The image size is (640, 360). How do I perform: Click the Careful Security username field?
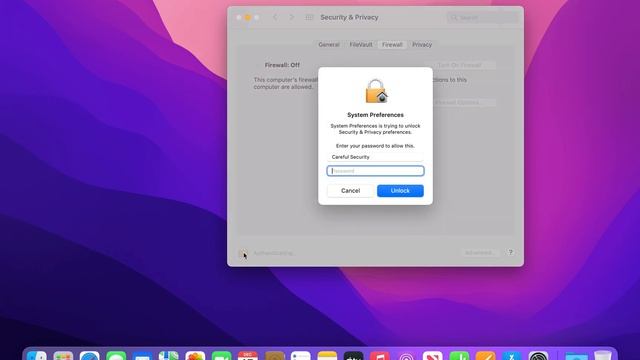point(375,157)
